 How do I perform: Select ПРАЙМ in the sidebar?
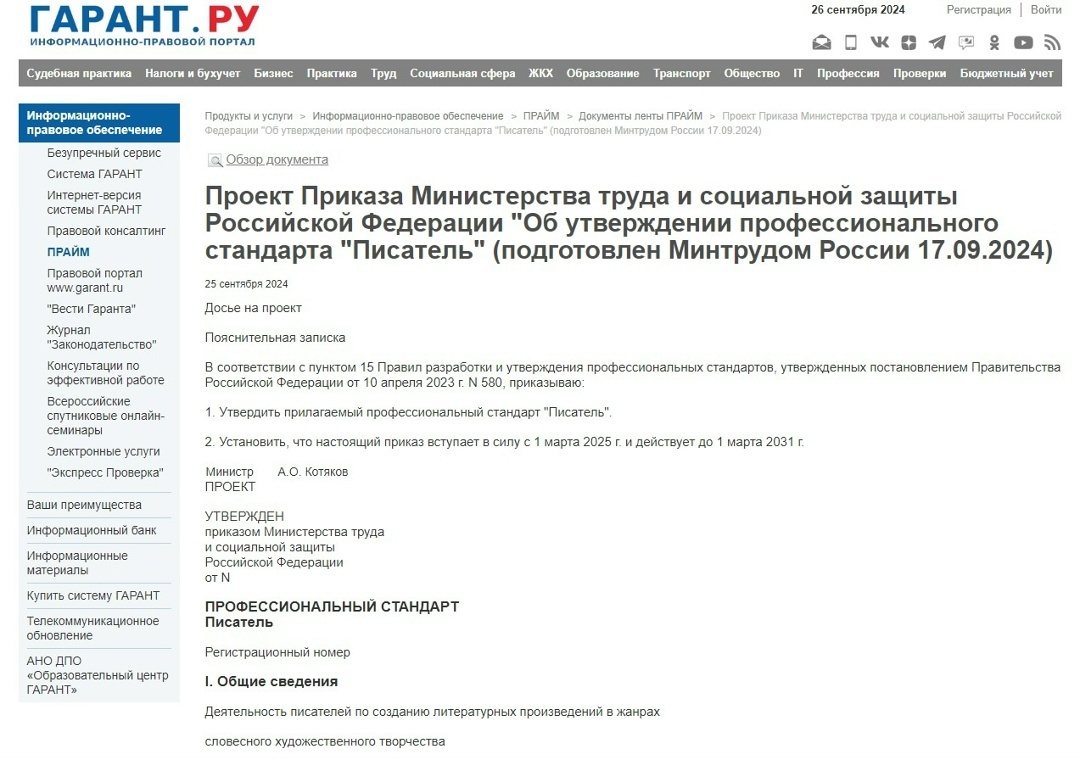[68, 252]
